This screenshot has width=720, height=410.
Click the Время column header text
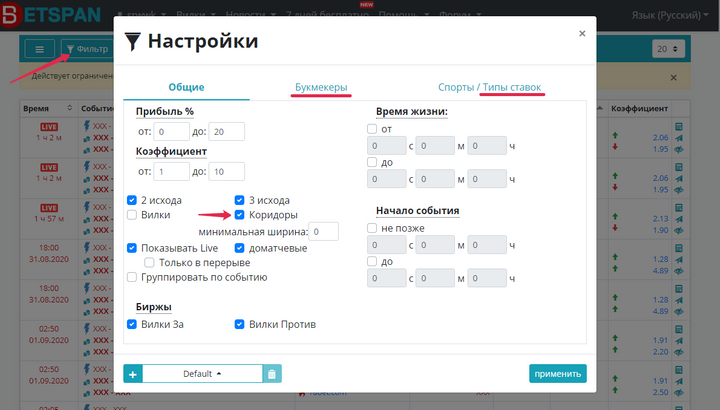pyautogui.click(x=36, y=108)
